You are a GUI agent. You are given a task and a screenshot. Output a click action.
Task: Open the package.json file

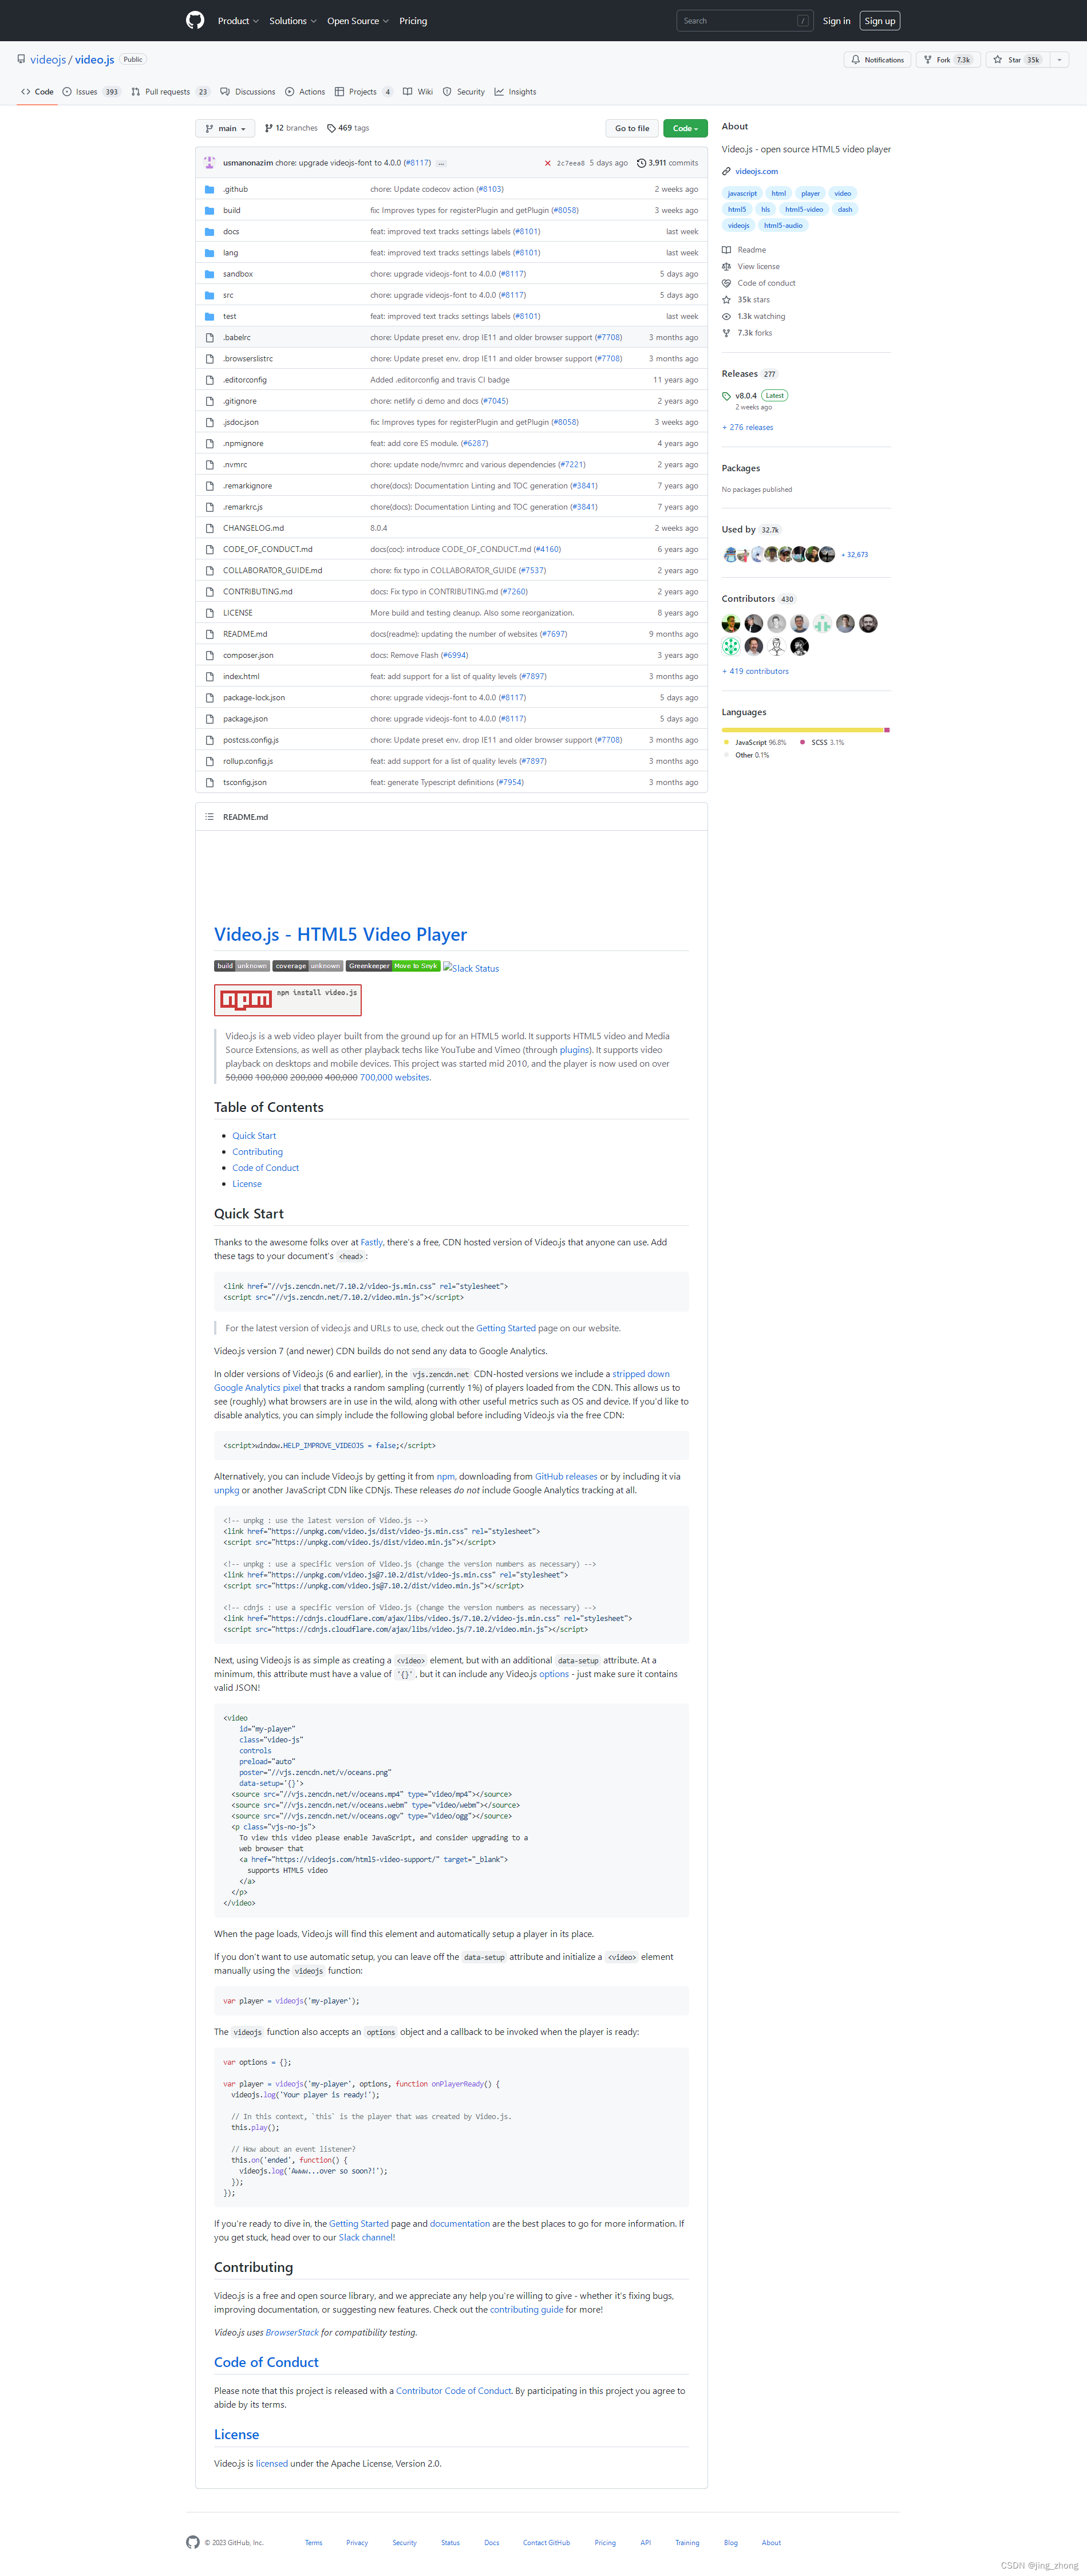point(245,719)
